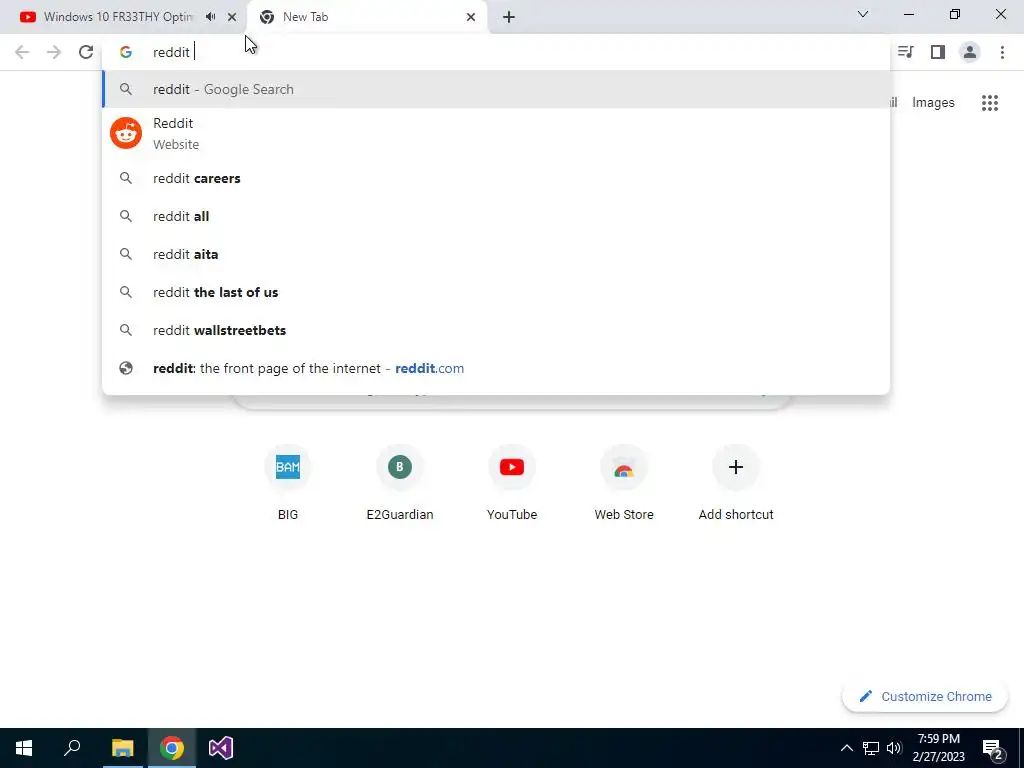The width and height of the screenshot is (1024, 768).
Task: Reload the page with the refresh icon
Action: (x=86, y=52)
